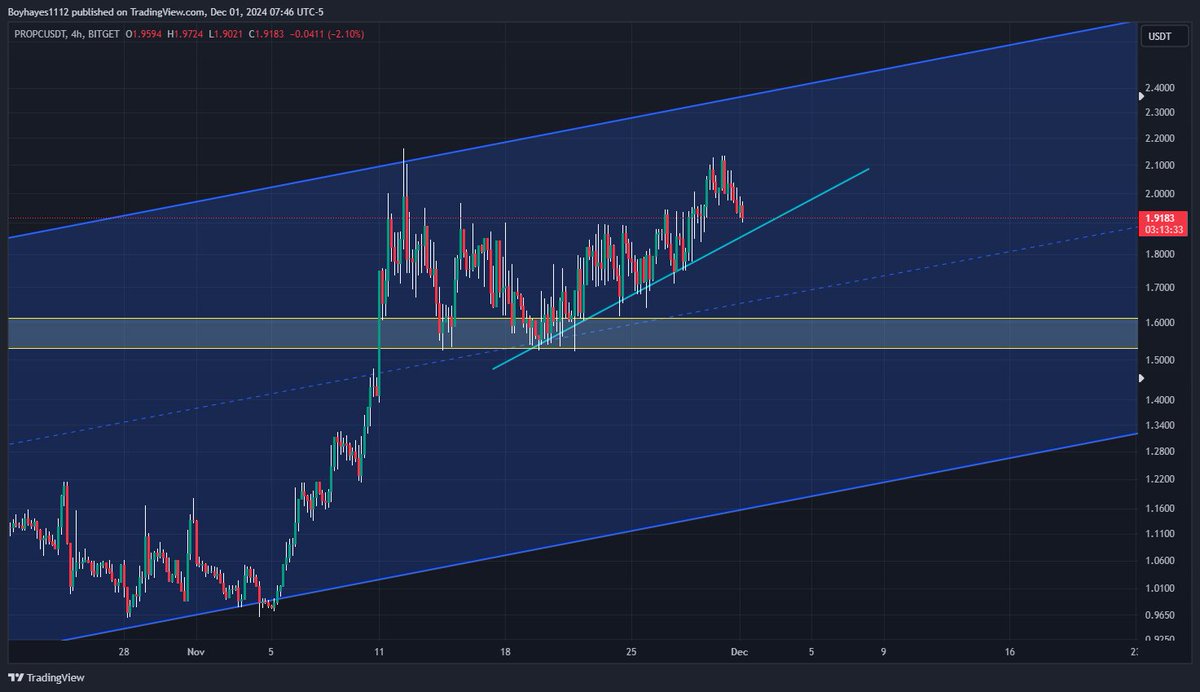Click the 1.6000 price axis label

tap(1161, 323)
